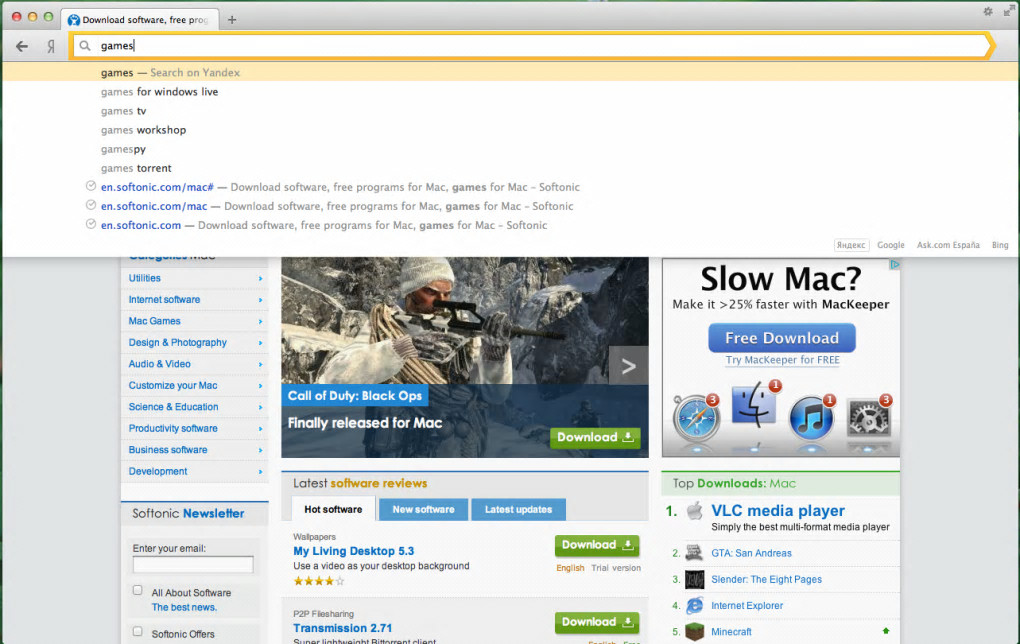Choose the 'games for windows live' suggestion
Viewport: 1020px width, 644px height.
pyautogui.click(x=510, y=92)
